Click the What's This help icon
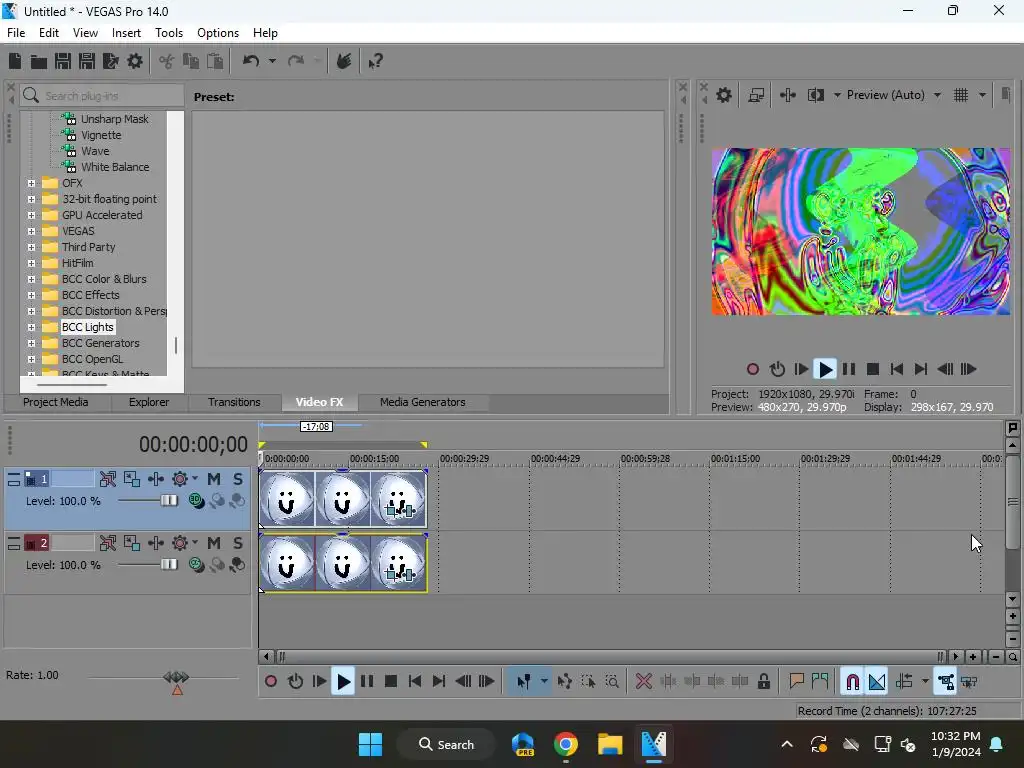Screen dimensions: 1024x768 pyautogui.click(x=376, y=61)
